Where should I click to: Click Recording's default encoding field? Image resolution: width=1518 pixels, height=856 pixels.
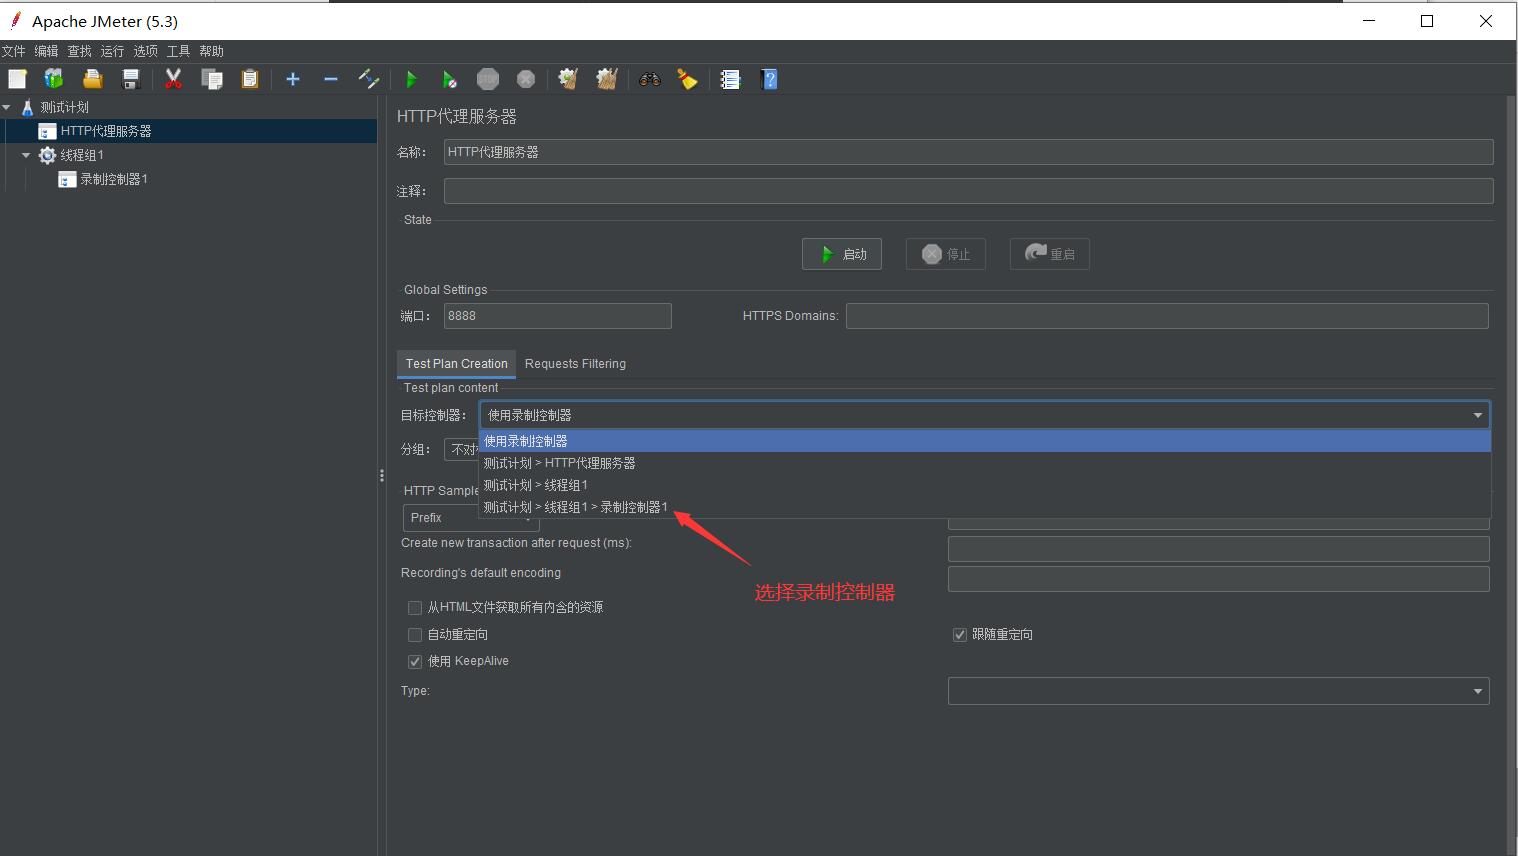(x=1219, y=579)
